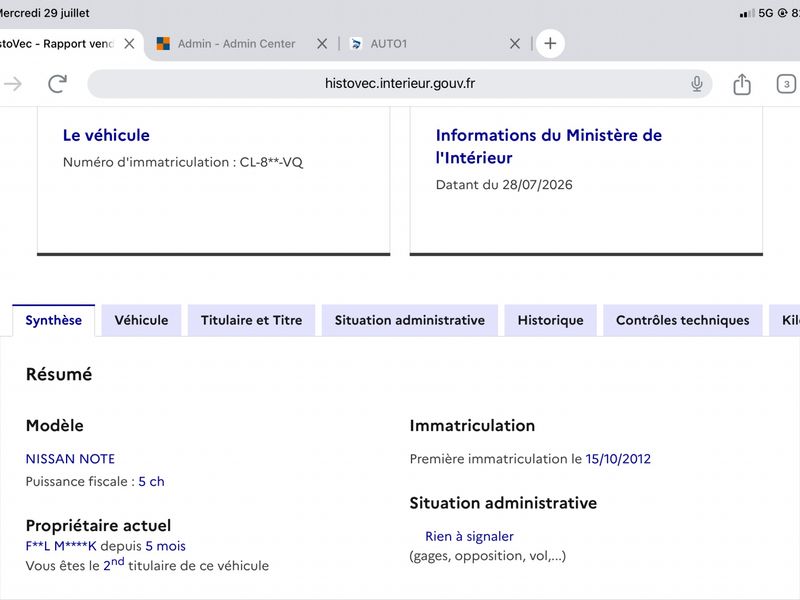Screen dimensions: 800x600
Task: Click the 15/10/2012 first registration date
Action: [x=618, y=459]
